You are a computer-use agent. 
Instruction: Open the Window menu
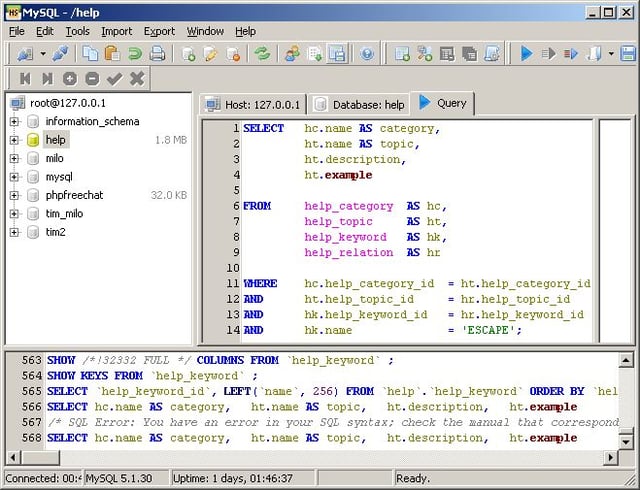pos(205,31)
